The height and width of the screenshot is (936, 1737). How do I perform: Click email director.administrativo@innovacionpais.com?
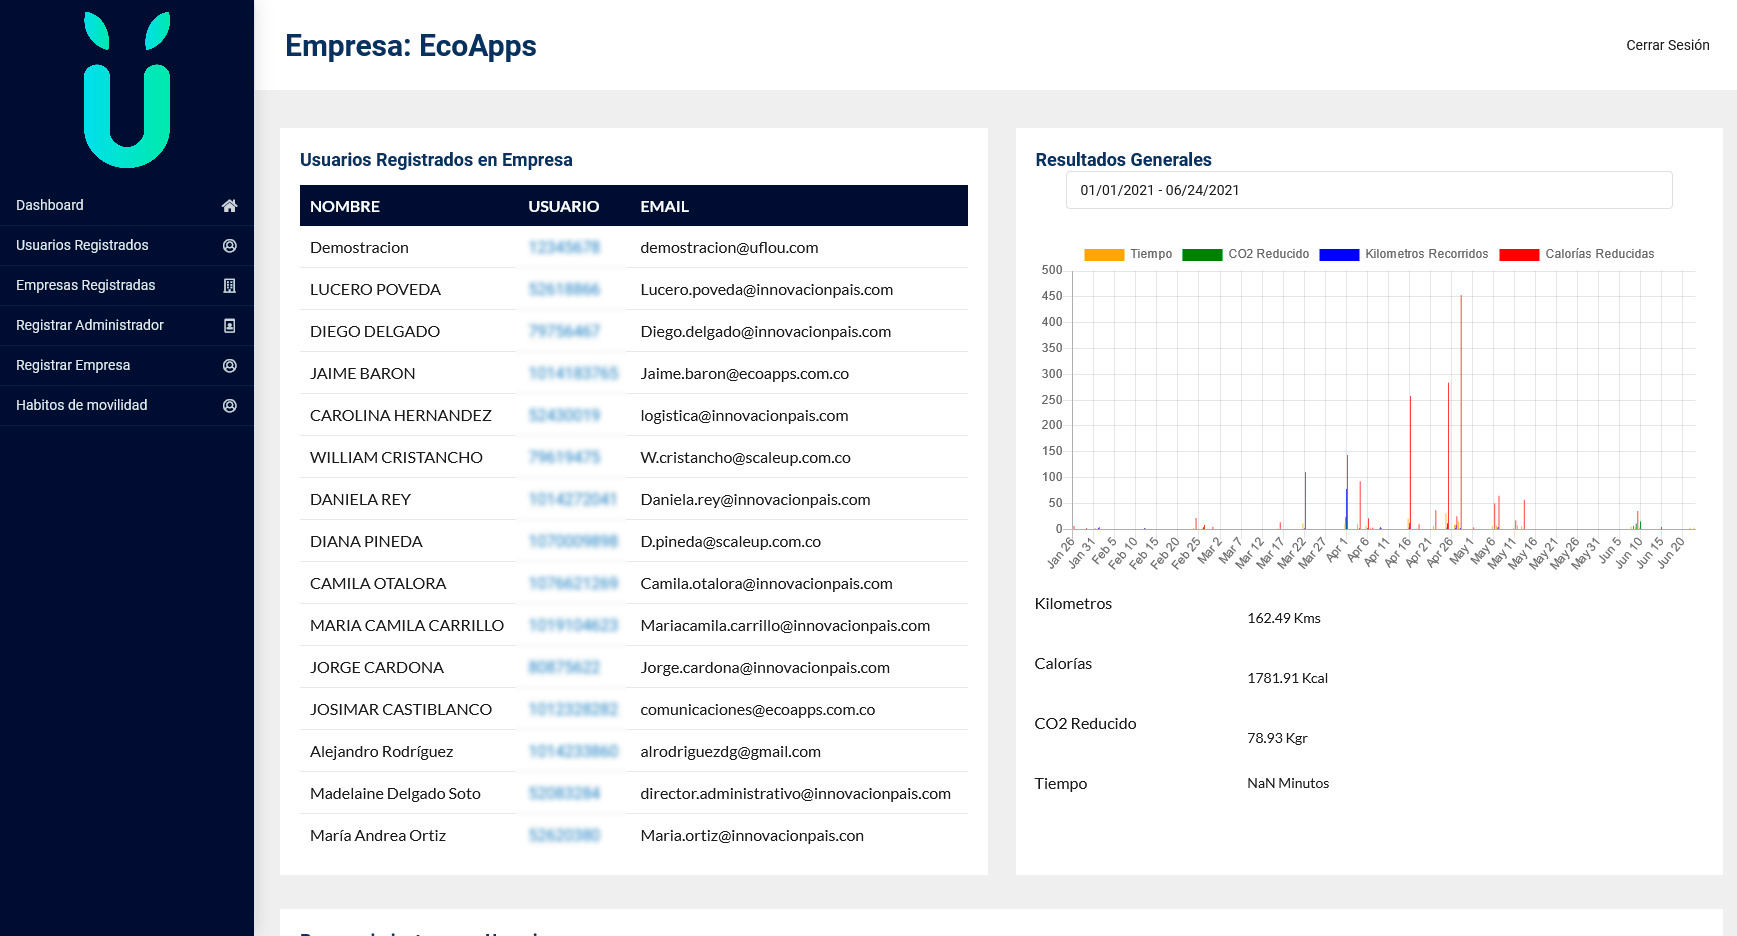pyautogui.click(x=795, y=793)
